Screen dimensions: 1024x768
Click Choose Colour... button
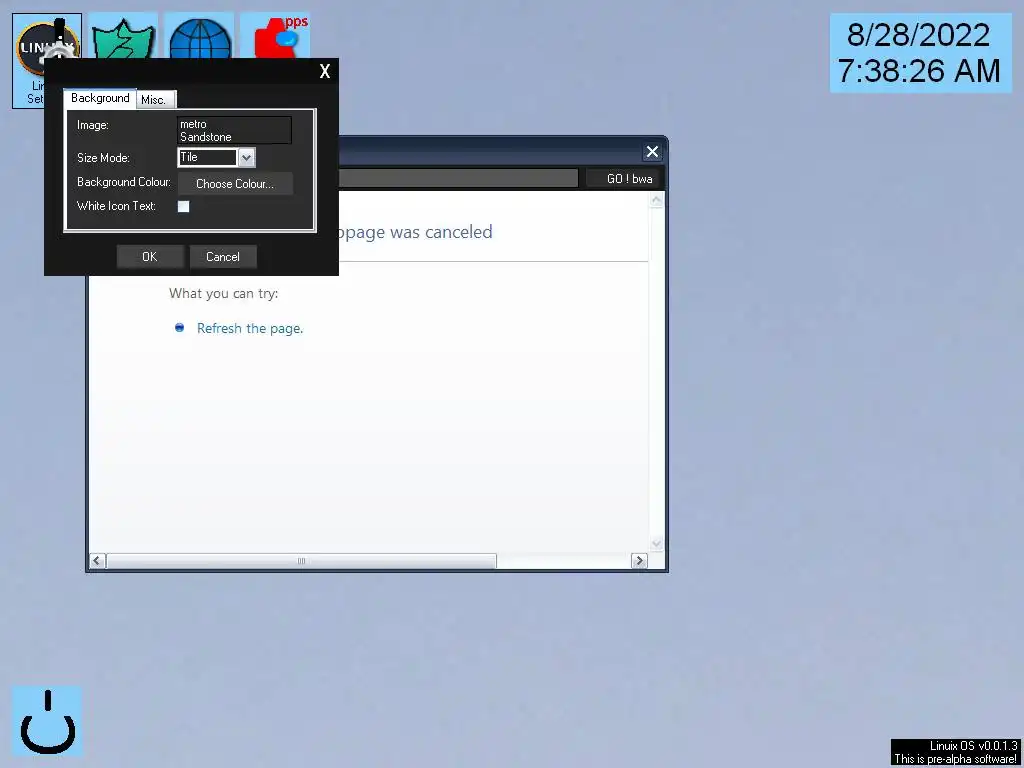click(235, 184)
